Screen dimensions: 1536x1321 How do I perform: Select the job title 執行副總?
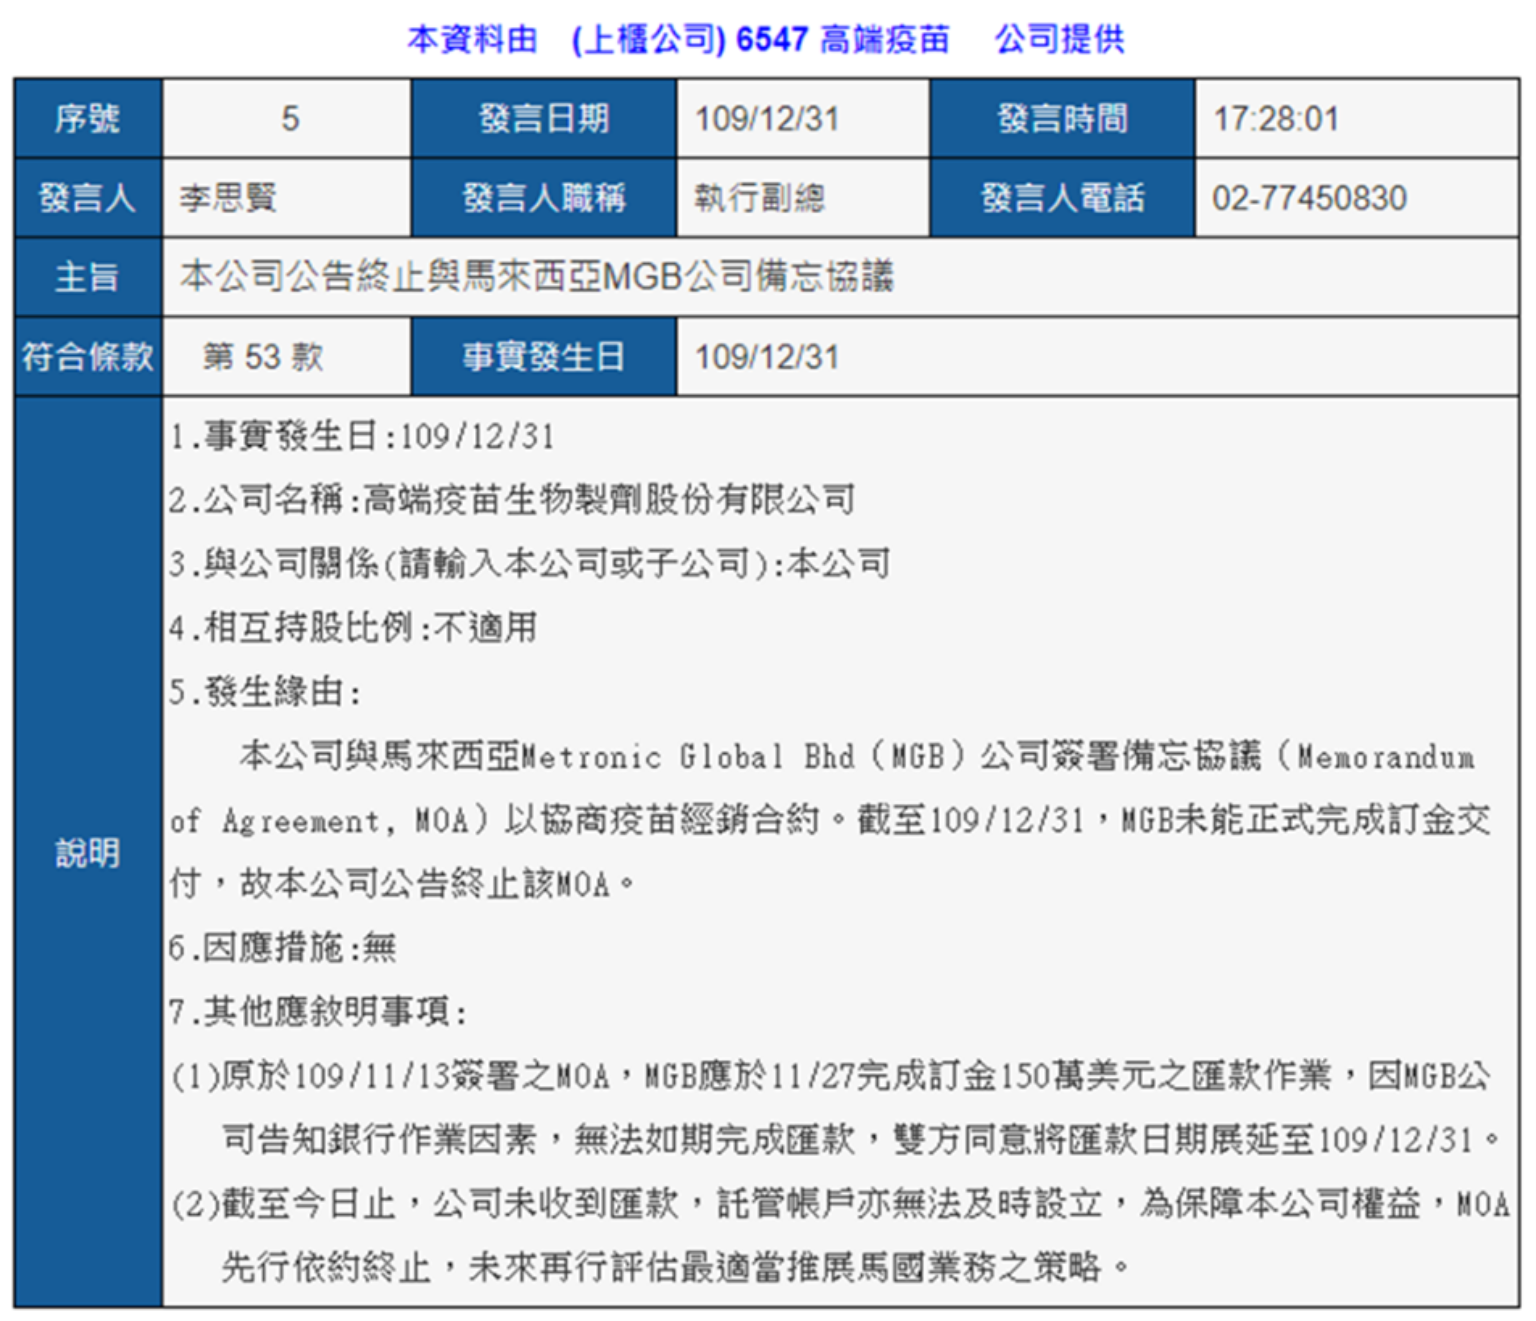tap(759, 198)
